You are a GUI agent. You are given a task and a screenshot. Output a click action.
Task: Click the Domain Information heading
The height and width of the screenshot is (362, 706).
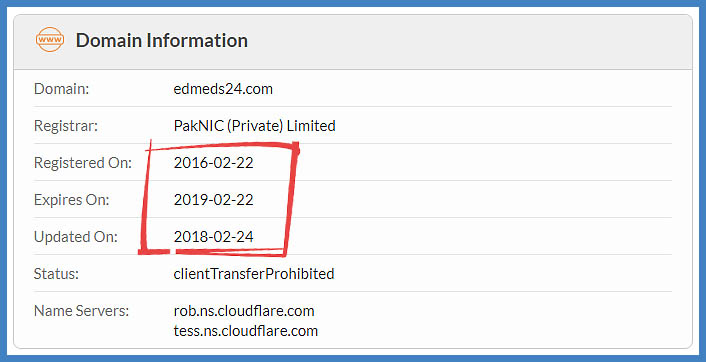click(162, 41)
